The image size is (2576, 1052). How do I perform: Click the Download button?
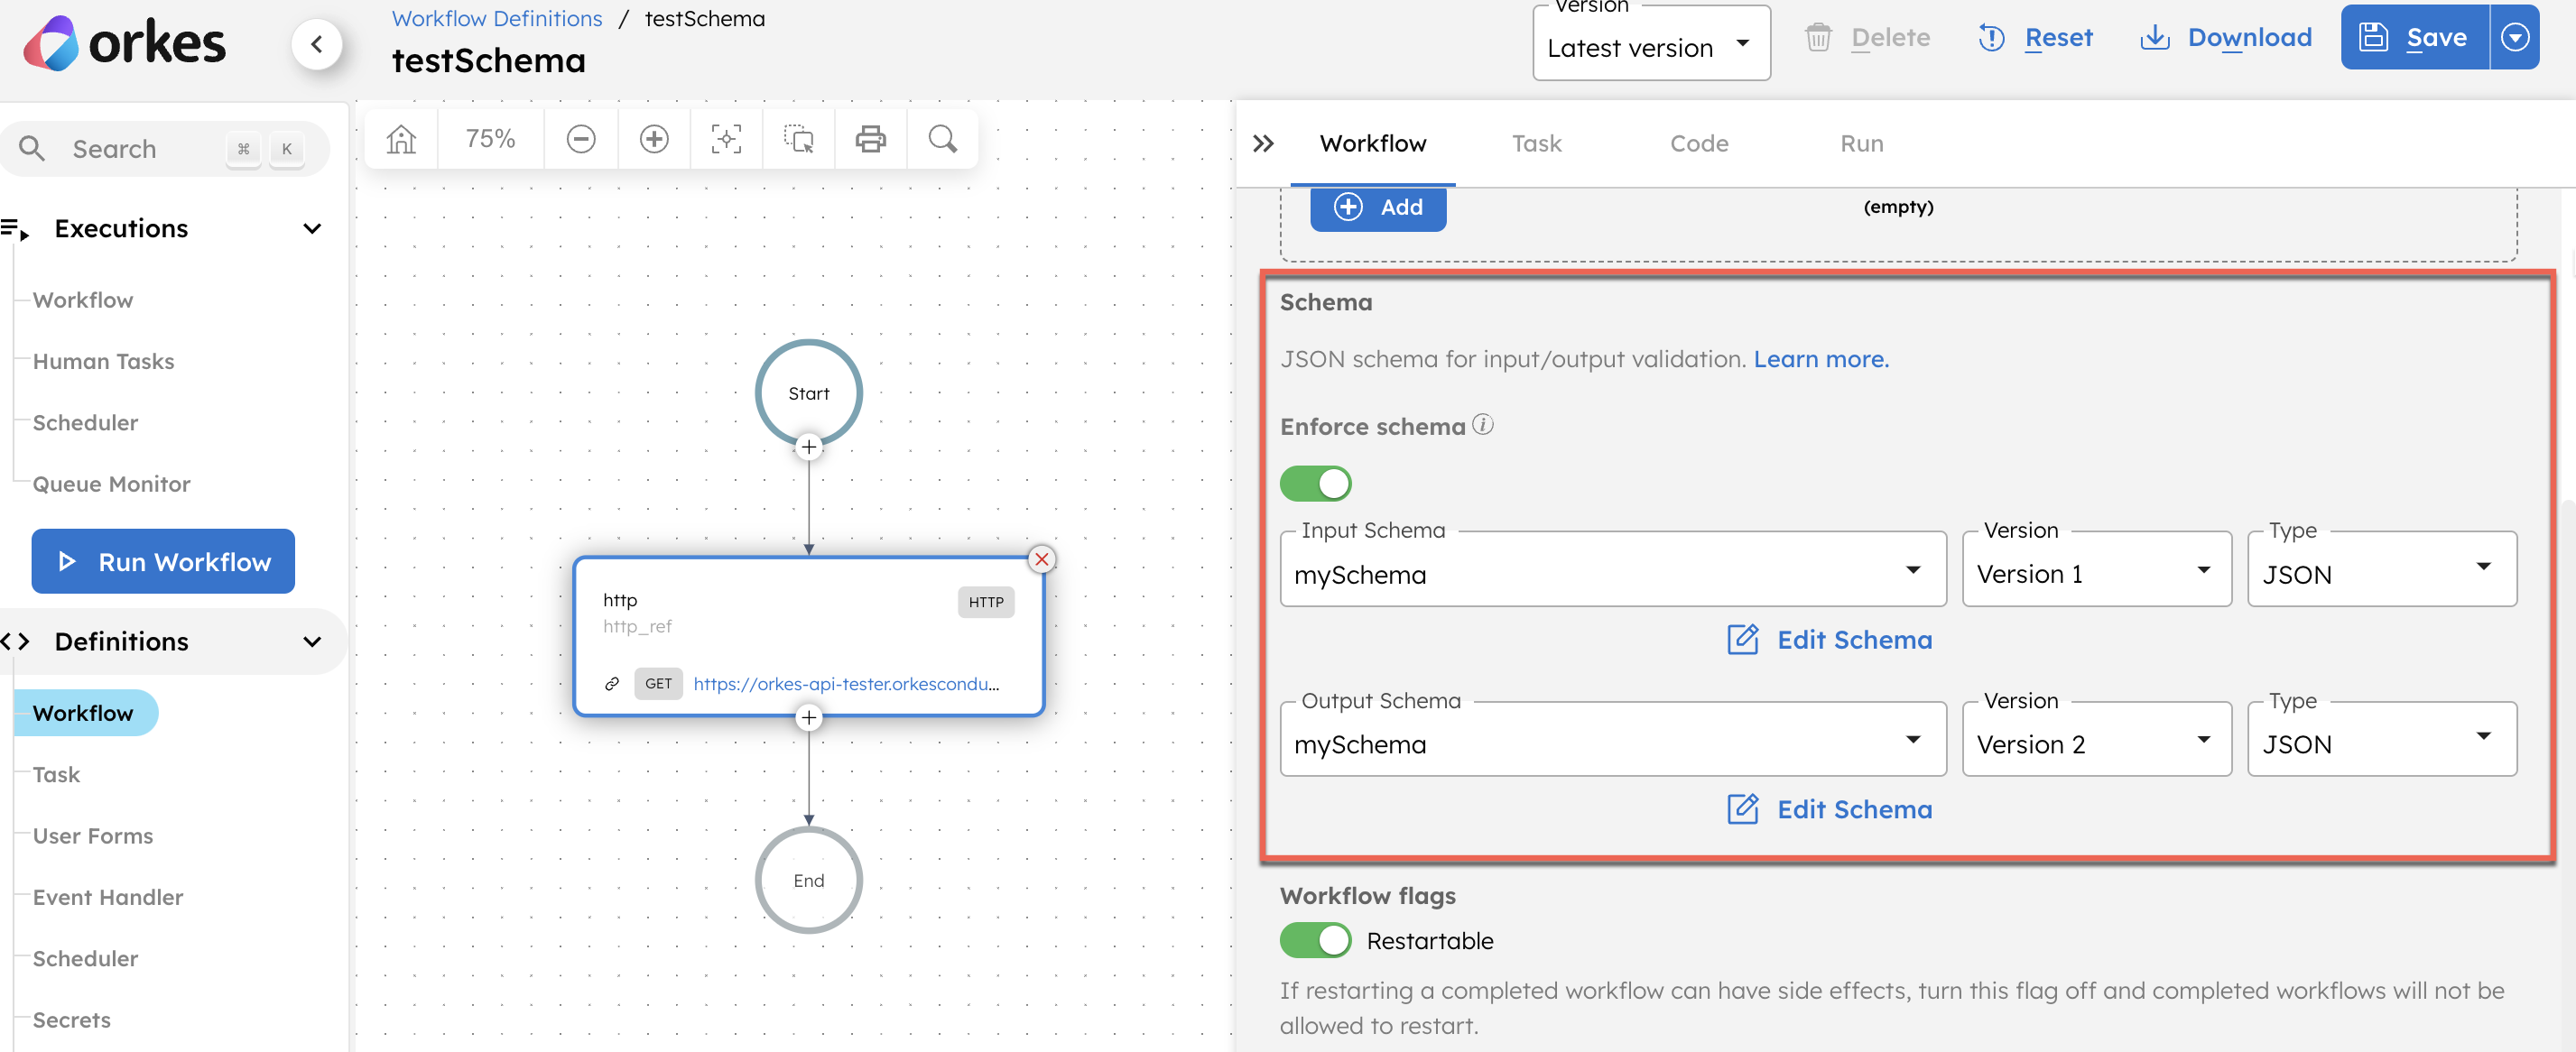(2225, 37)
